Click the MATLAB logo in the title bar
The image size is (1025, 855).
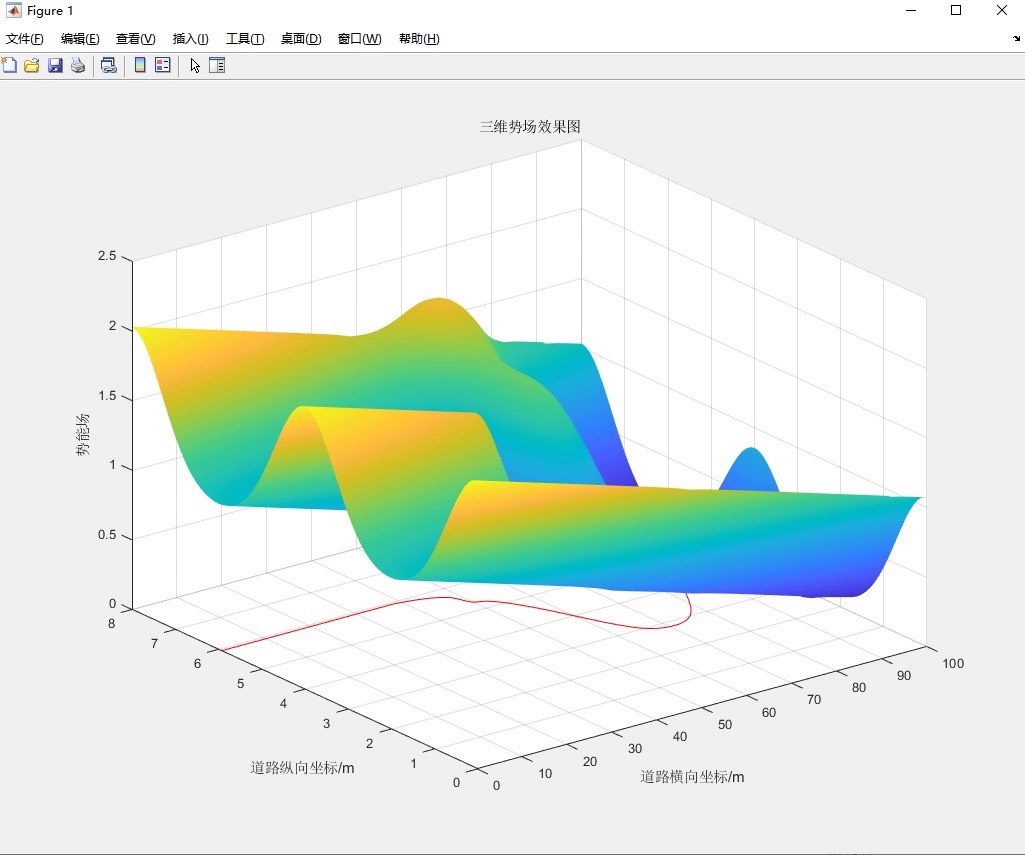(13, 10)
